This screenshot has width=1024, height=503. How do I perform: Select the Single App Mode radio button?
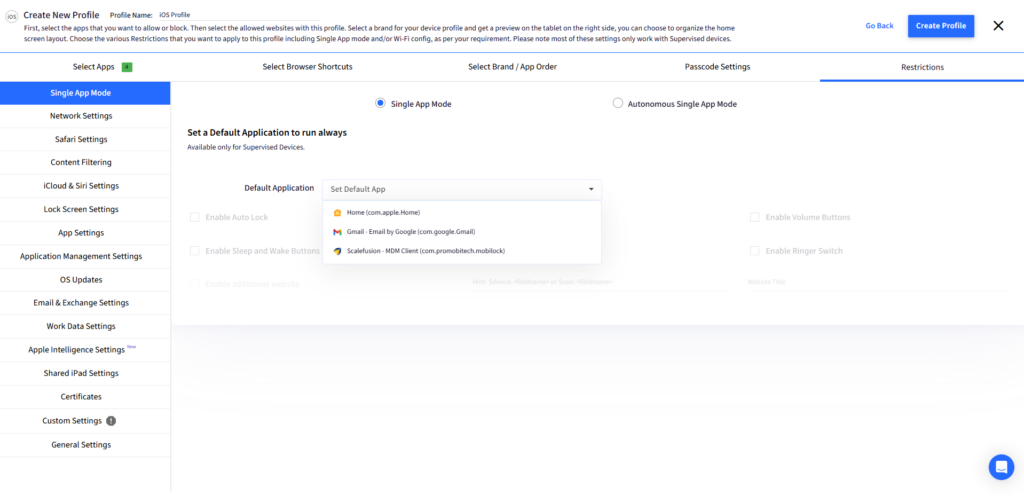(380, 103)
